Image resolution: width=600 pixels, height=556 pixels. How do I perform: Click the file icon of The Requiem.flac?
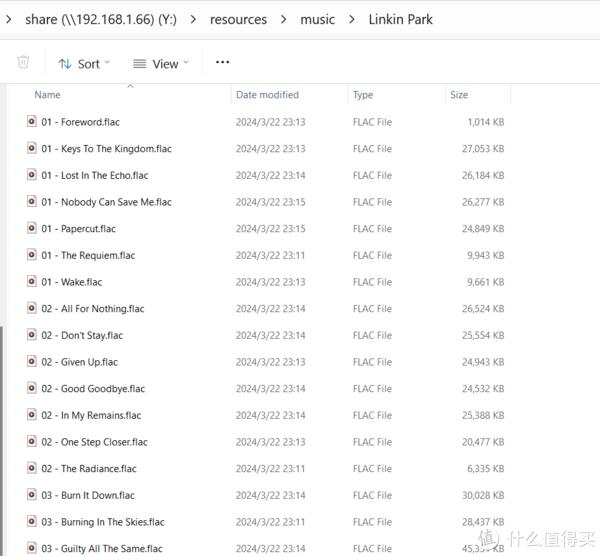pyautogui.click(x=32, y=255)
